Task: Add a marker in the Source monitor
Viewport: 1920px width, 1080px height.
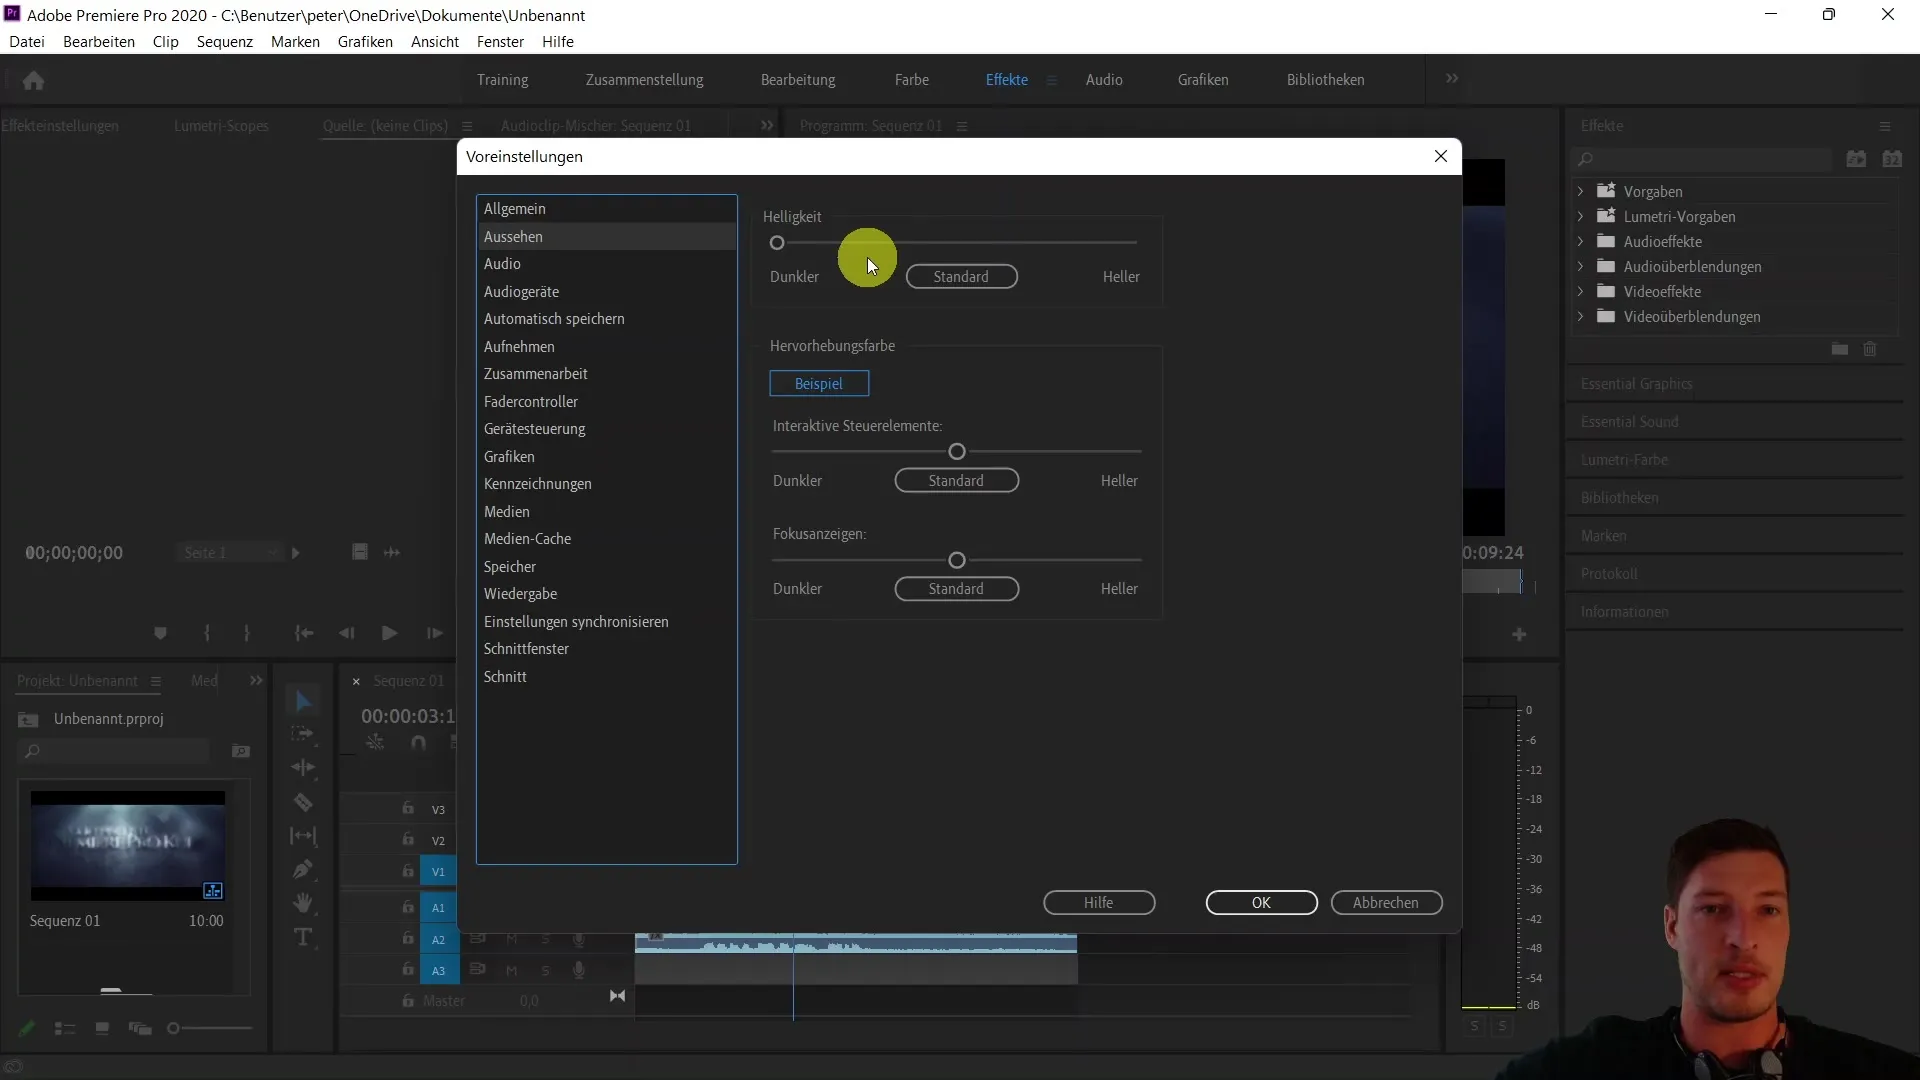Action: coord(160,633)
